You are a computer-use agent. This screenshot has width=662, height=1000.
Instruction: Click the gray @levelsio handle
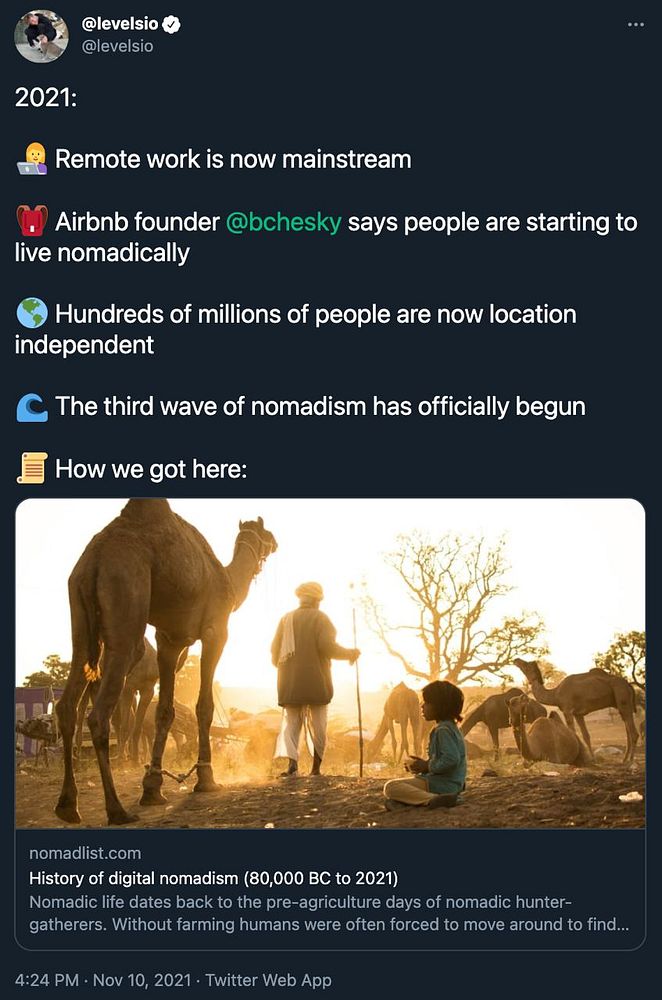pos(117,46)
